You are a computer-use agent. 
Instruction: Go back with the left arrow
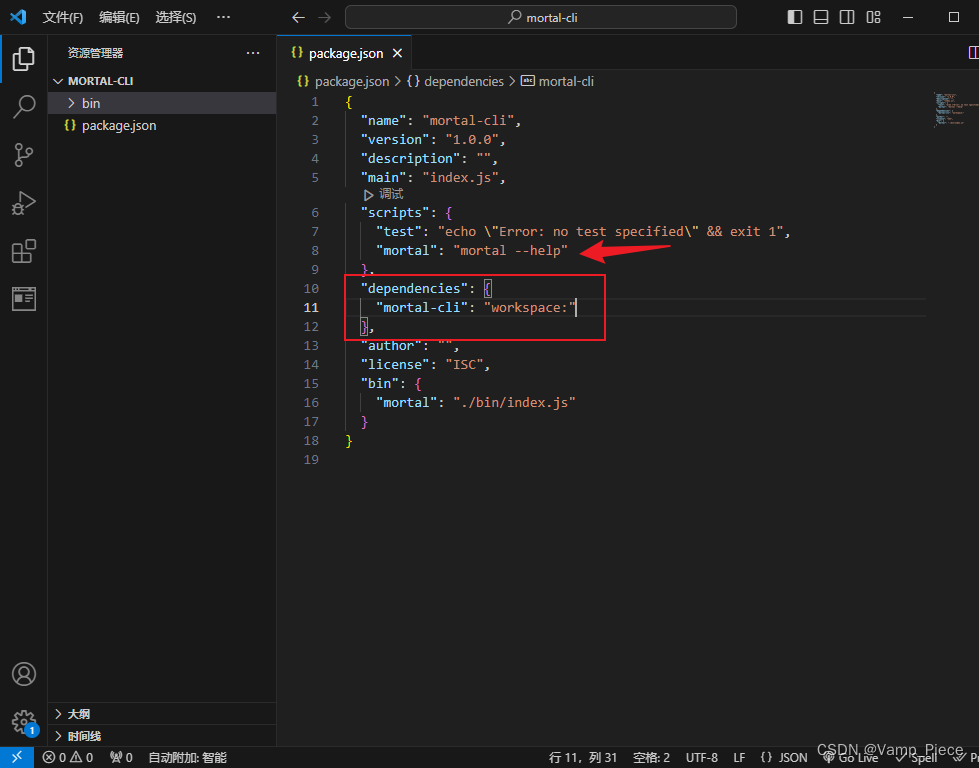pos(298,17)
